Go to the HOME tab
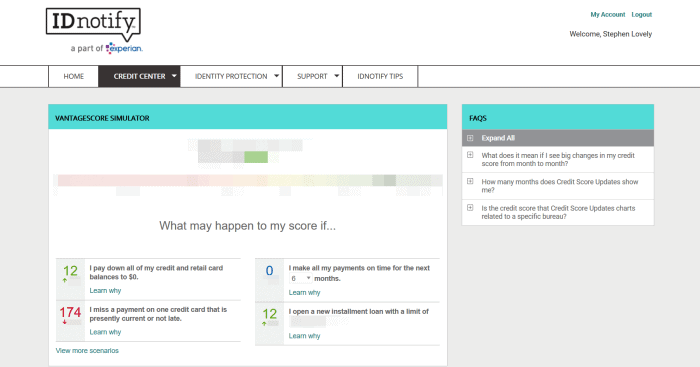700x367 pixels. 74,76
